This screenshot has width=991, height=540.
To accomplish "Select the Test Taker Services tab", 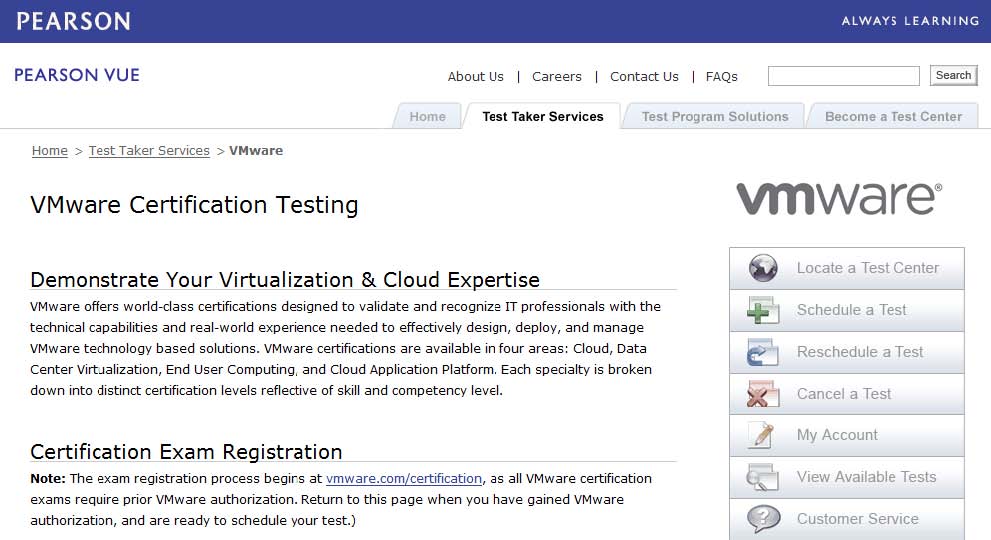I will click(x=542, y=117).
